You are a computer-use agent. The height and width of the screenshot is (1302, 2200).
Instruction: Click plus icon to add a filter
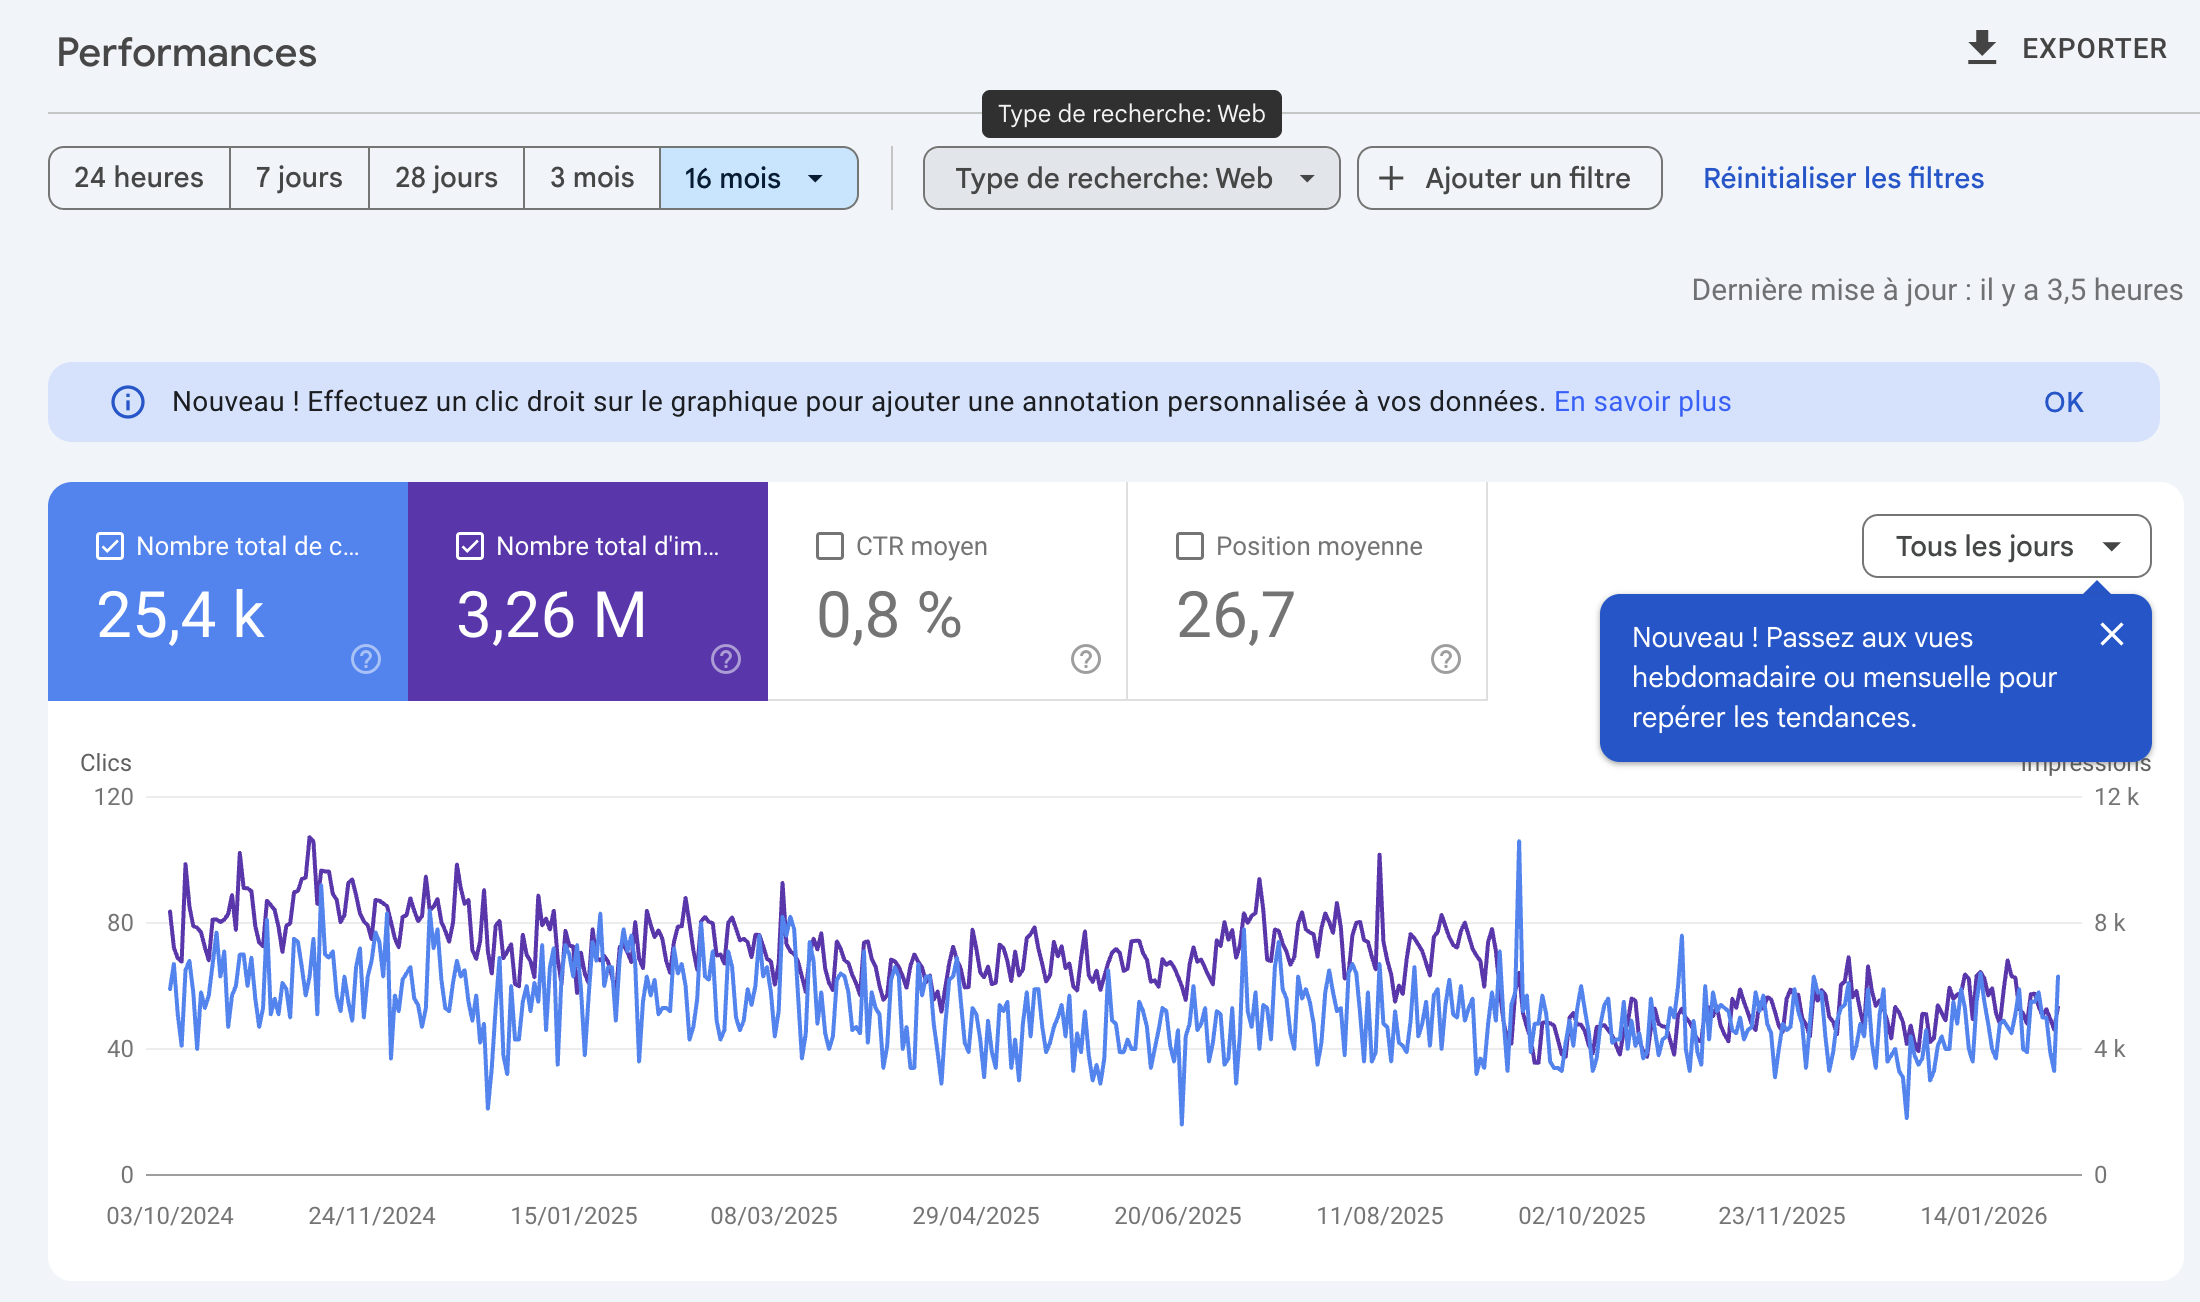[x=1391, y=178]
